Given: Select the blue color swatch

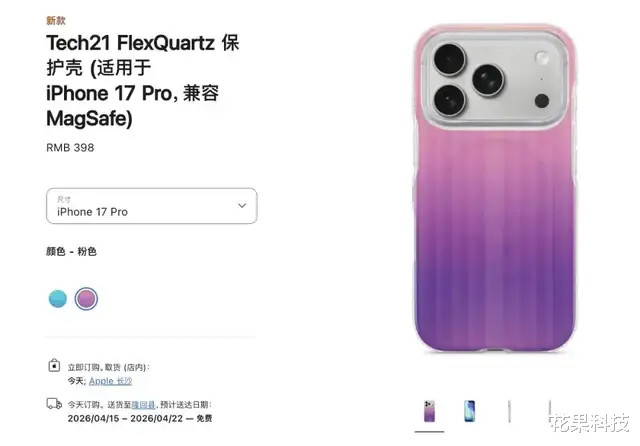Looking at the screenshot, I should click(58, 299).
